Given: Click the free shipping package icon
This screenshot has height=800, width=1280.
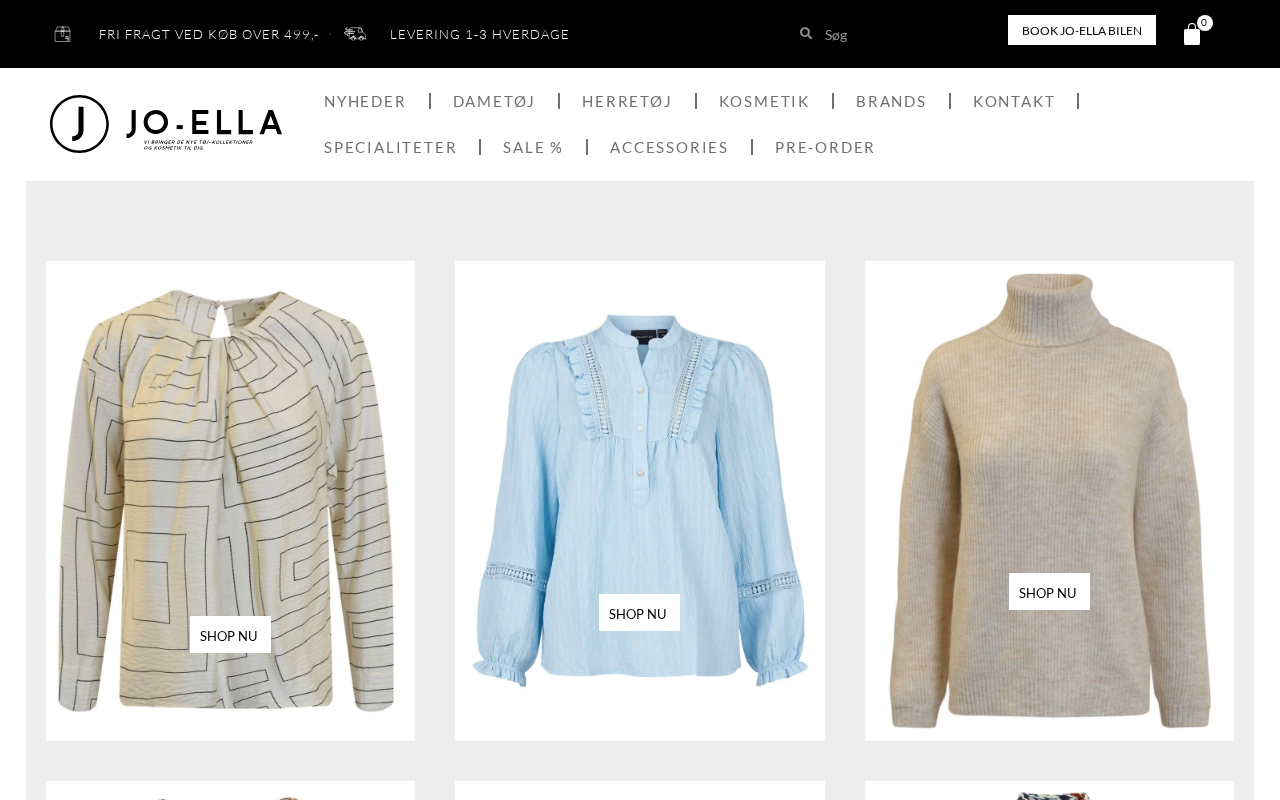Looking at the screenshot, I should tap(62, 34).
